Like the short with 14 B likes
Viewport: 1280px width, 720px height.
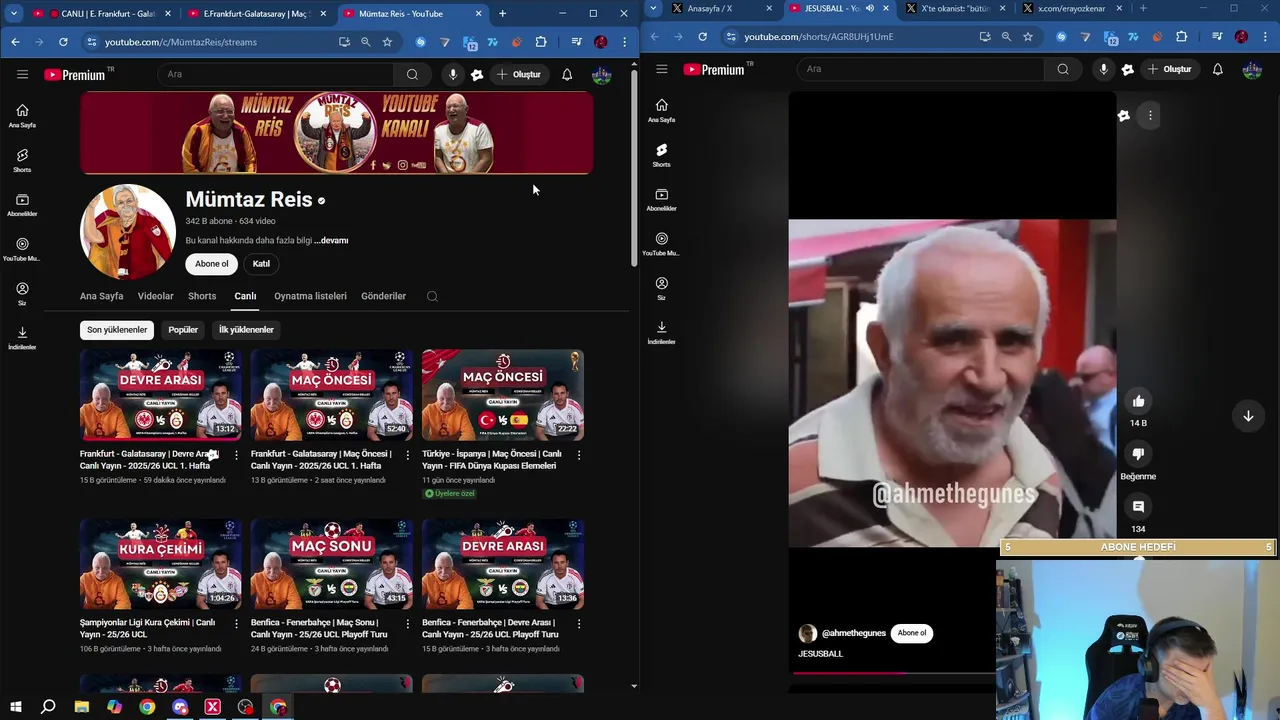(x=1138, y=401)
